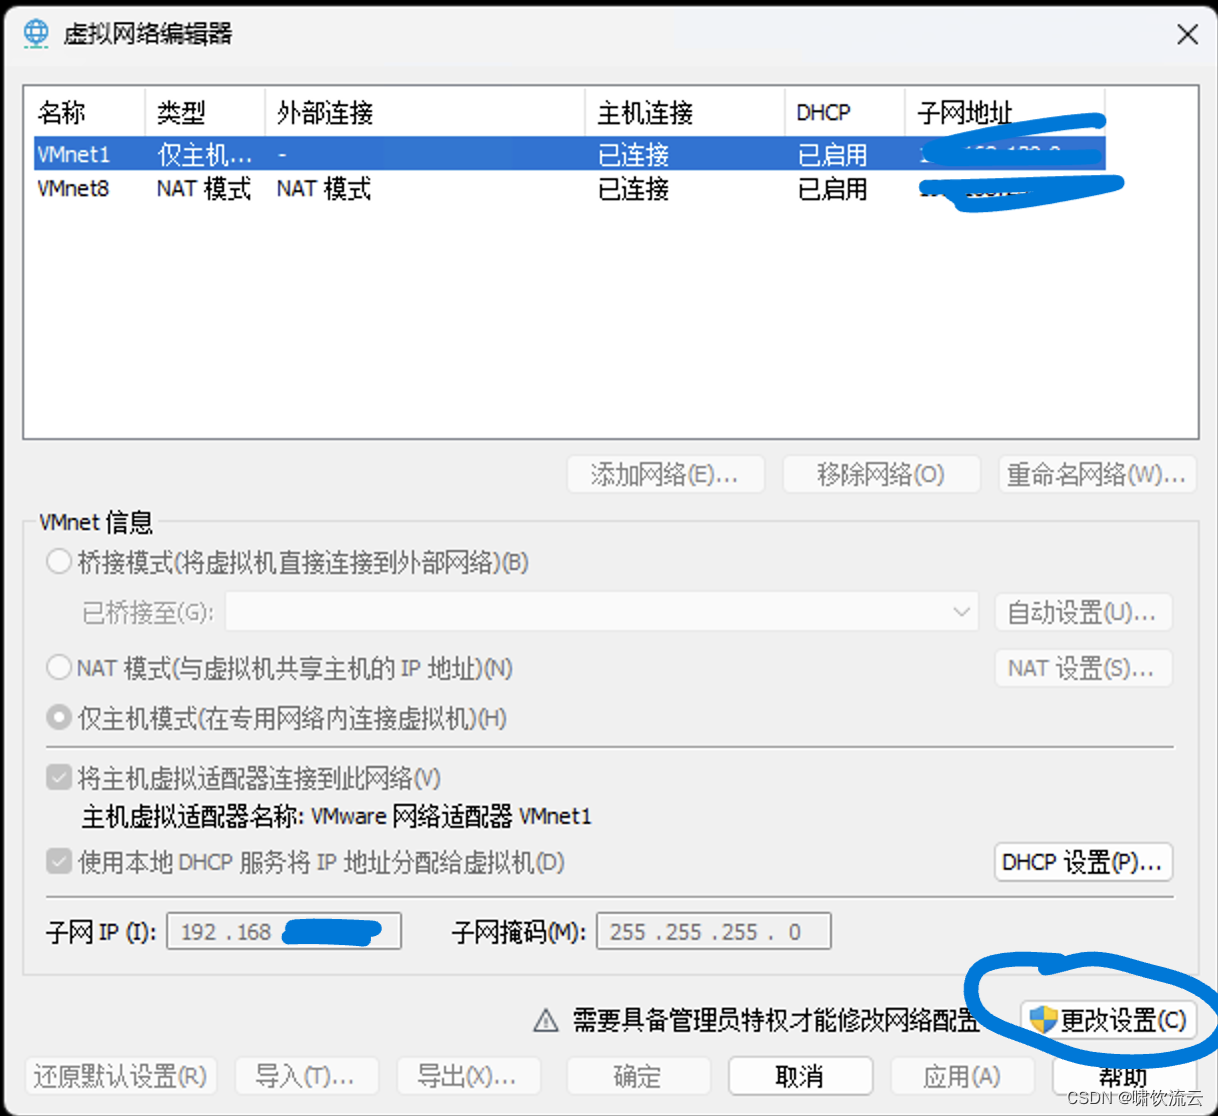Select the 仅主机模式 radio button
The width and height of the screenshot is (1218, 1116).
pos(58,717)
